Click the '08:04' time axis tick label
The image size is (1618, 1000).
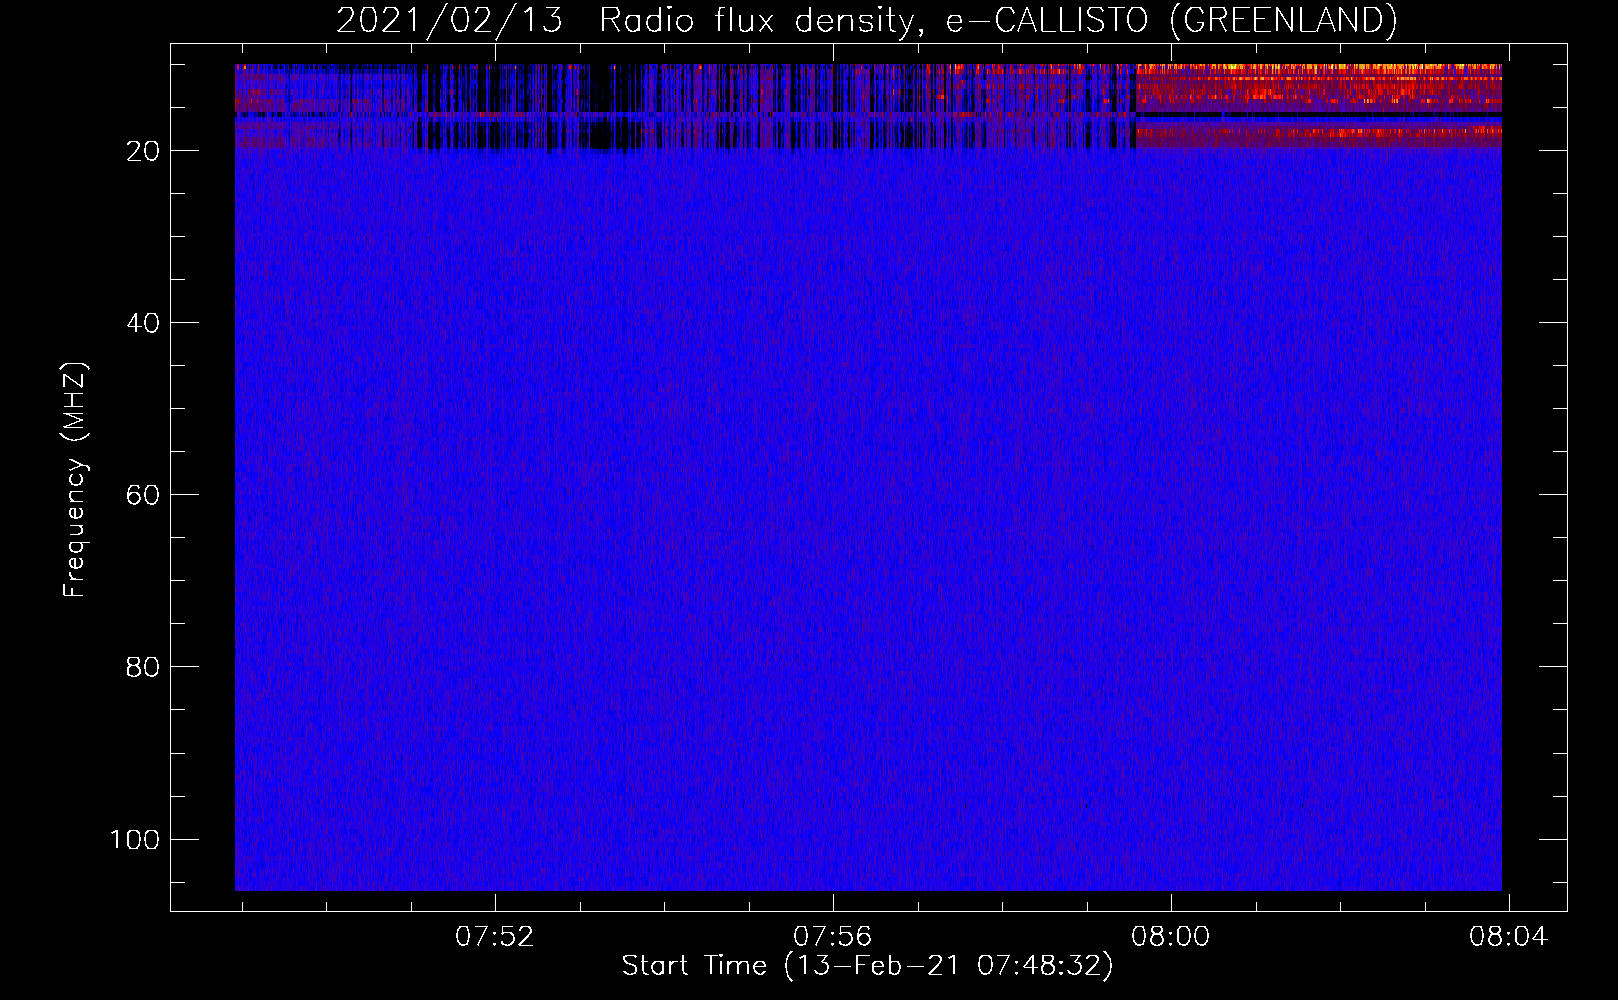1508,937
